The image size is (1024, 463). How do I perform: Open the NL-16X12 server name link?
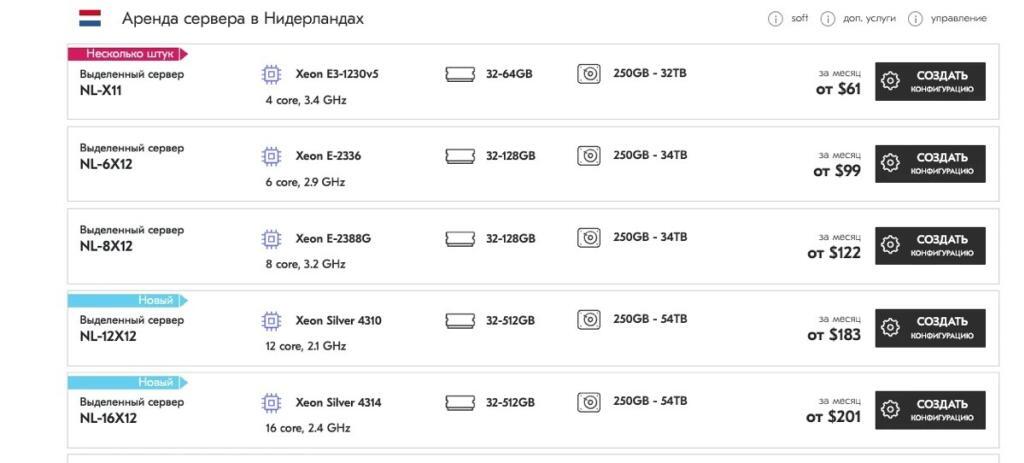coord(108,419)
